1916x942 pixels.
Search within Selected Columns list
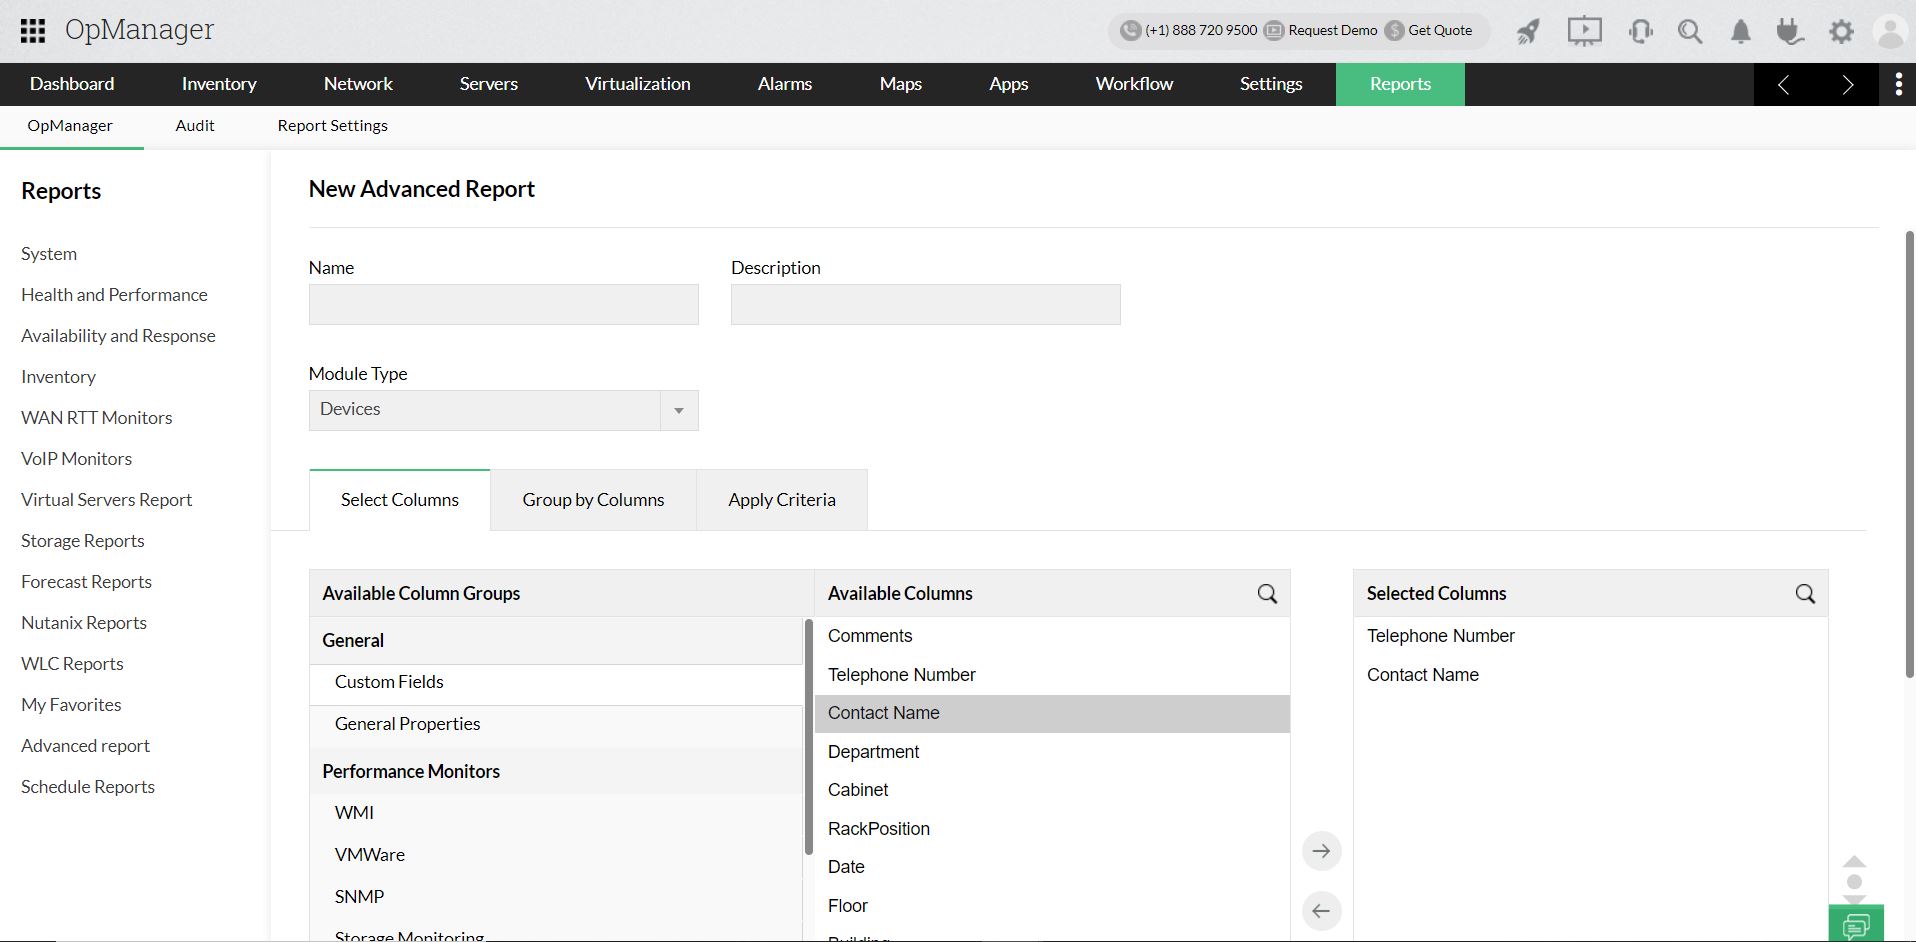pyautogui.click(x=1805, y=594)
